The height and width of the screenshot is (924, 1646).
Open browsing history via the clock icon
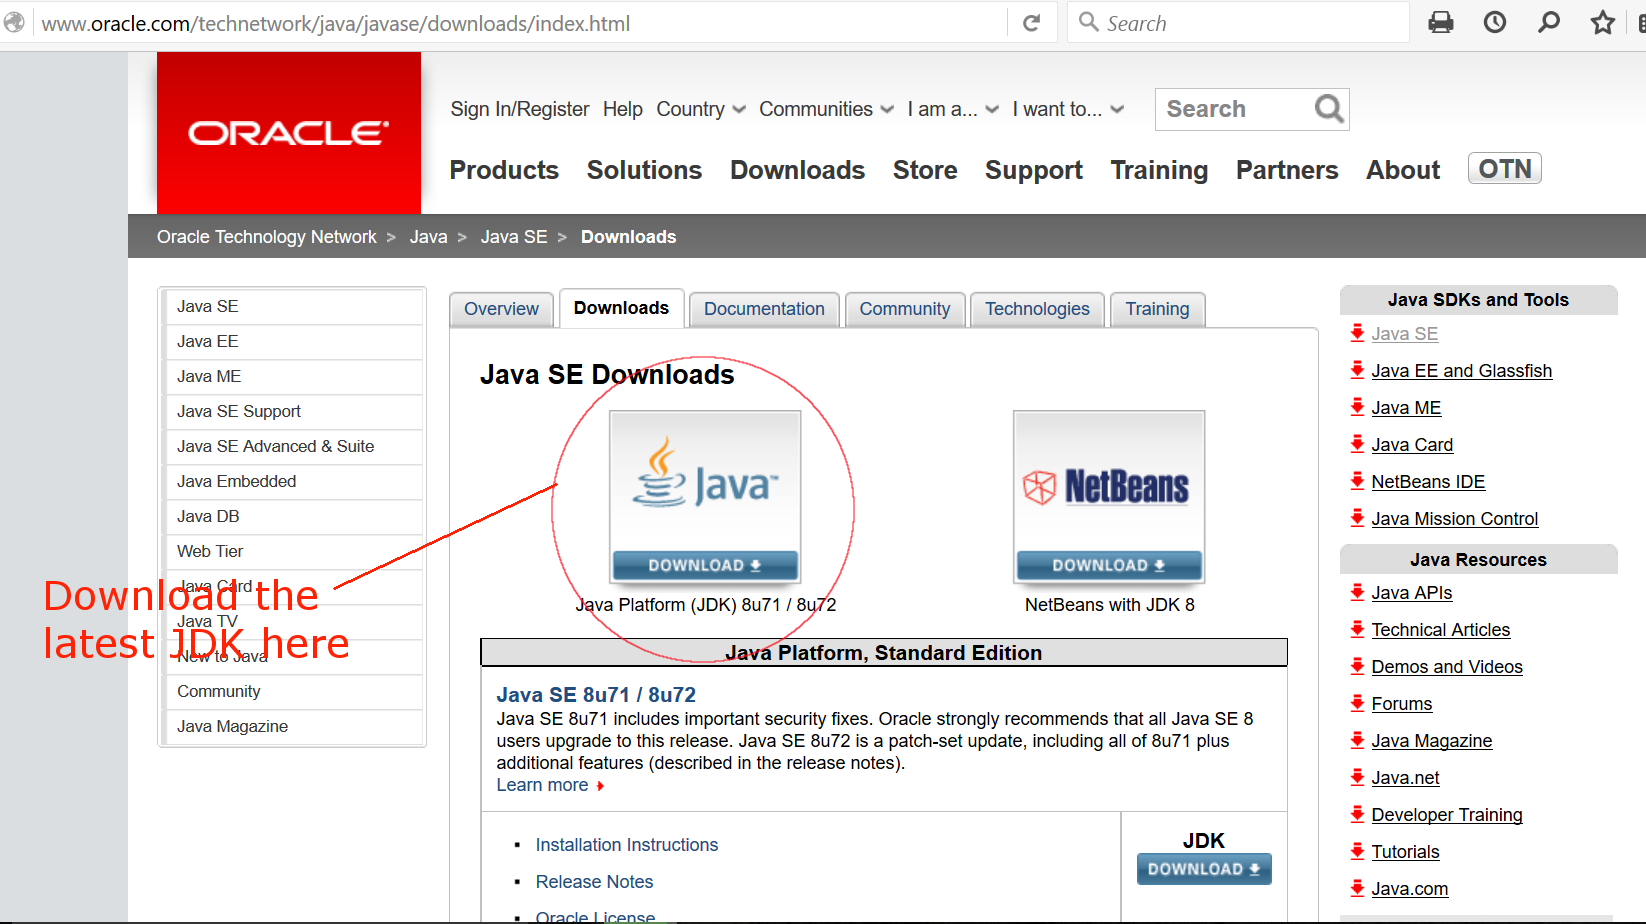point(1494,21)
